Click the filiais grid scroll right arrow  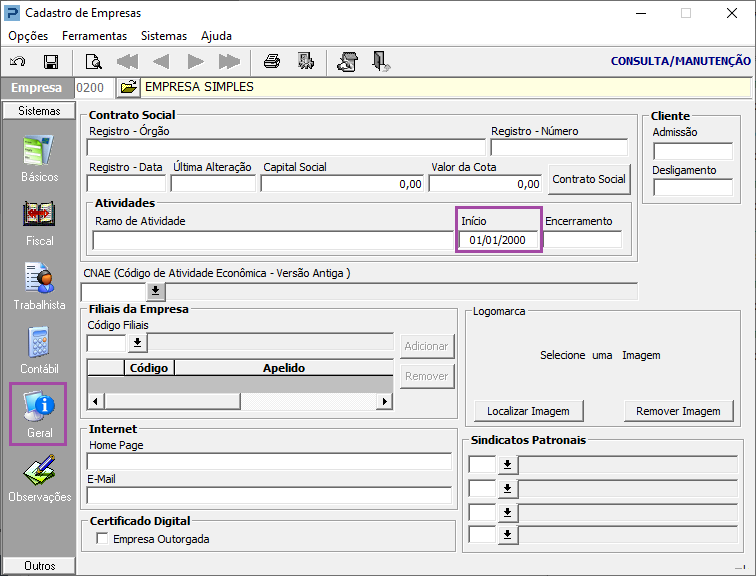(x=384, y=401)
